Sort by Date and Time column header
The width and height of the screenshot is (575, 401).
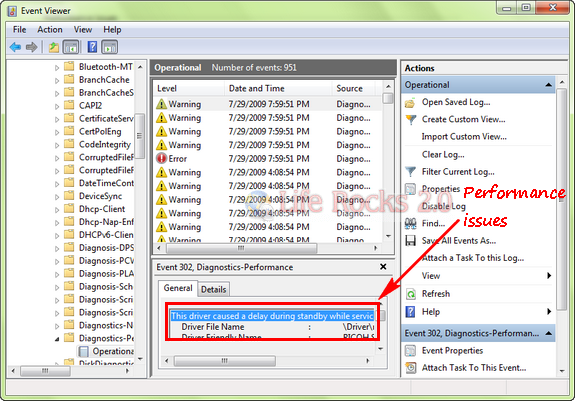click(x=278, y=89)
